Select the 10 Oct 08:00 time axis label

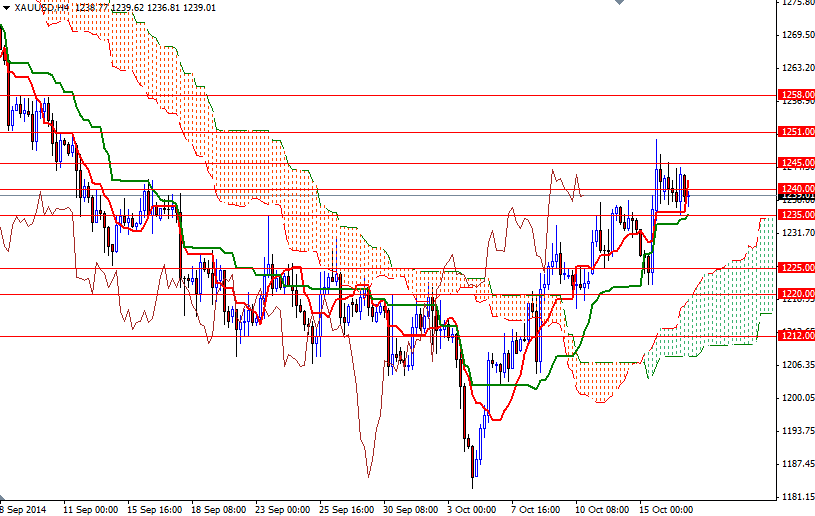603,509
